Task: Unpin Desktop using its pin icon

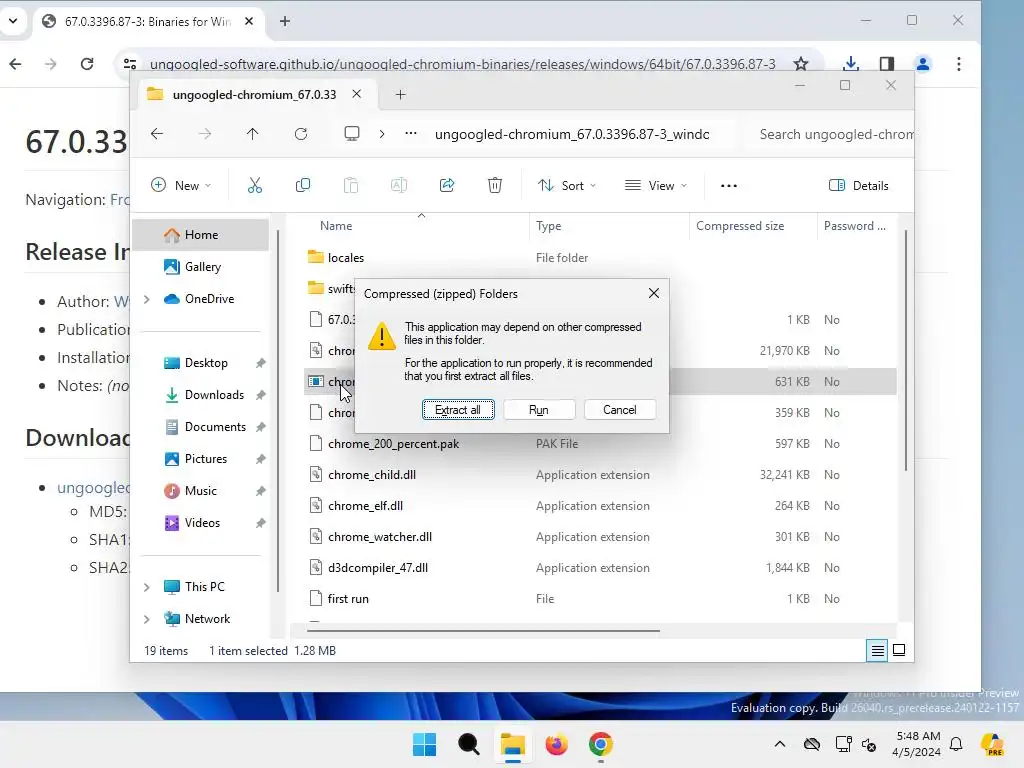Action: pyautogui.click(x=261, y=363)
